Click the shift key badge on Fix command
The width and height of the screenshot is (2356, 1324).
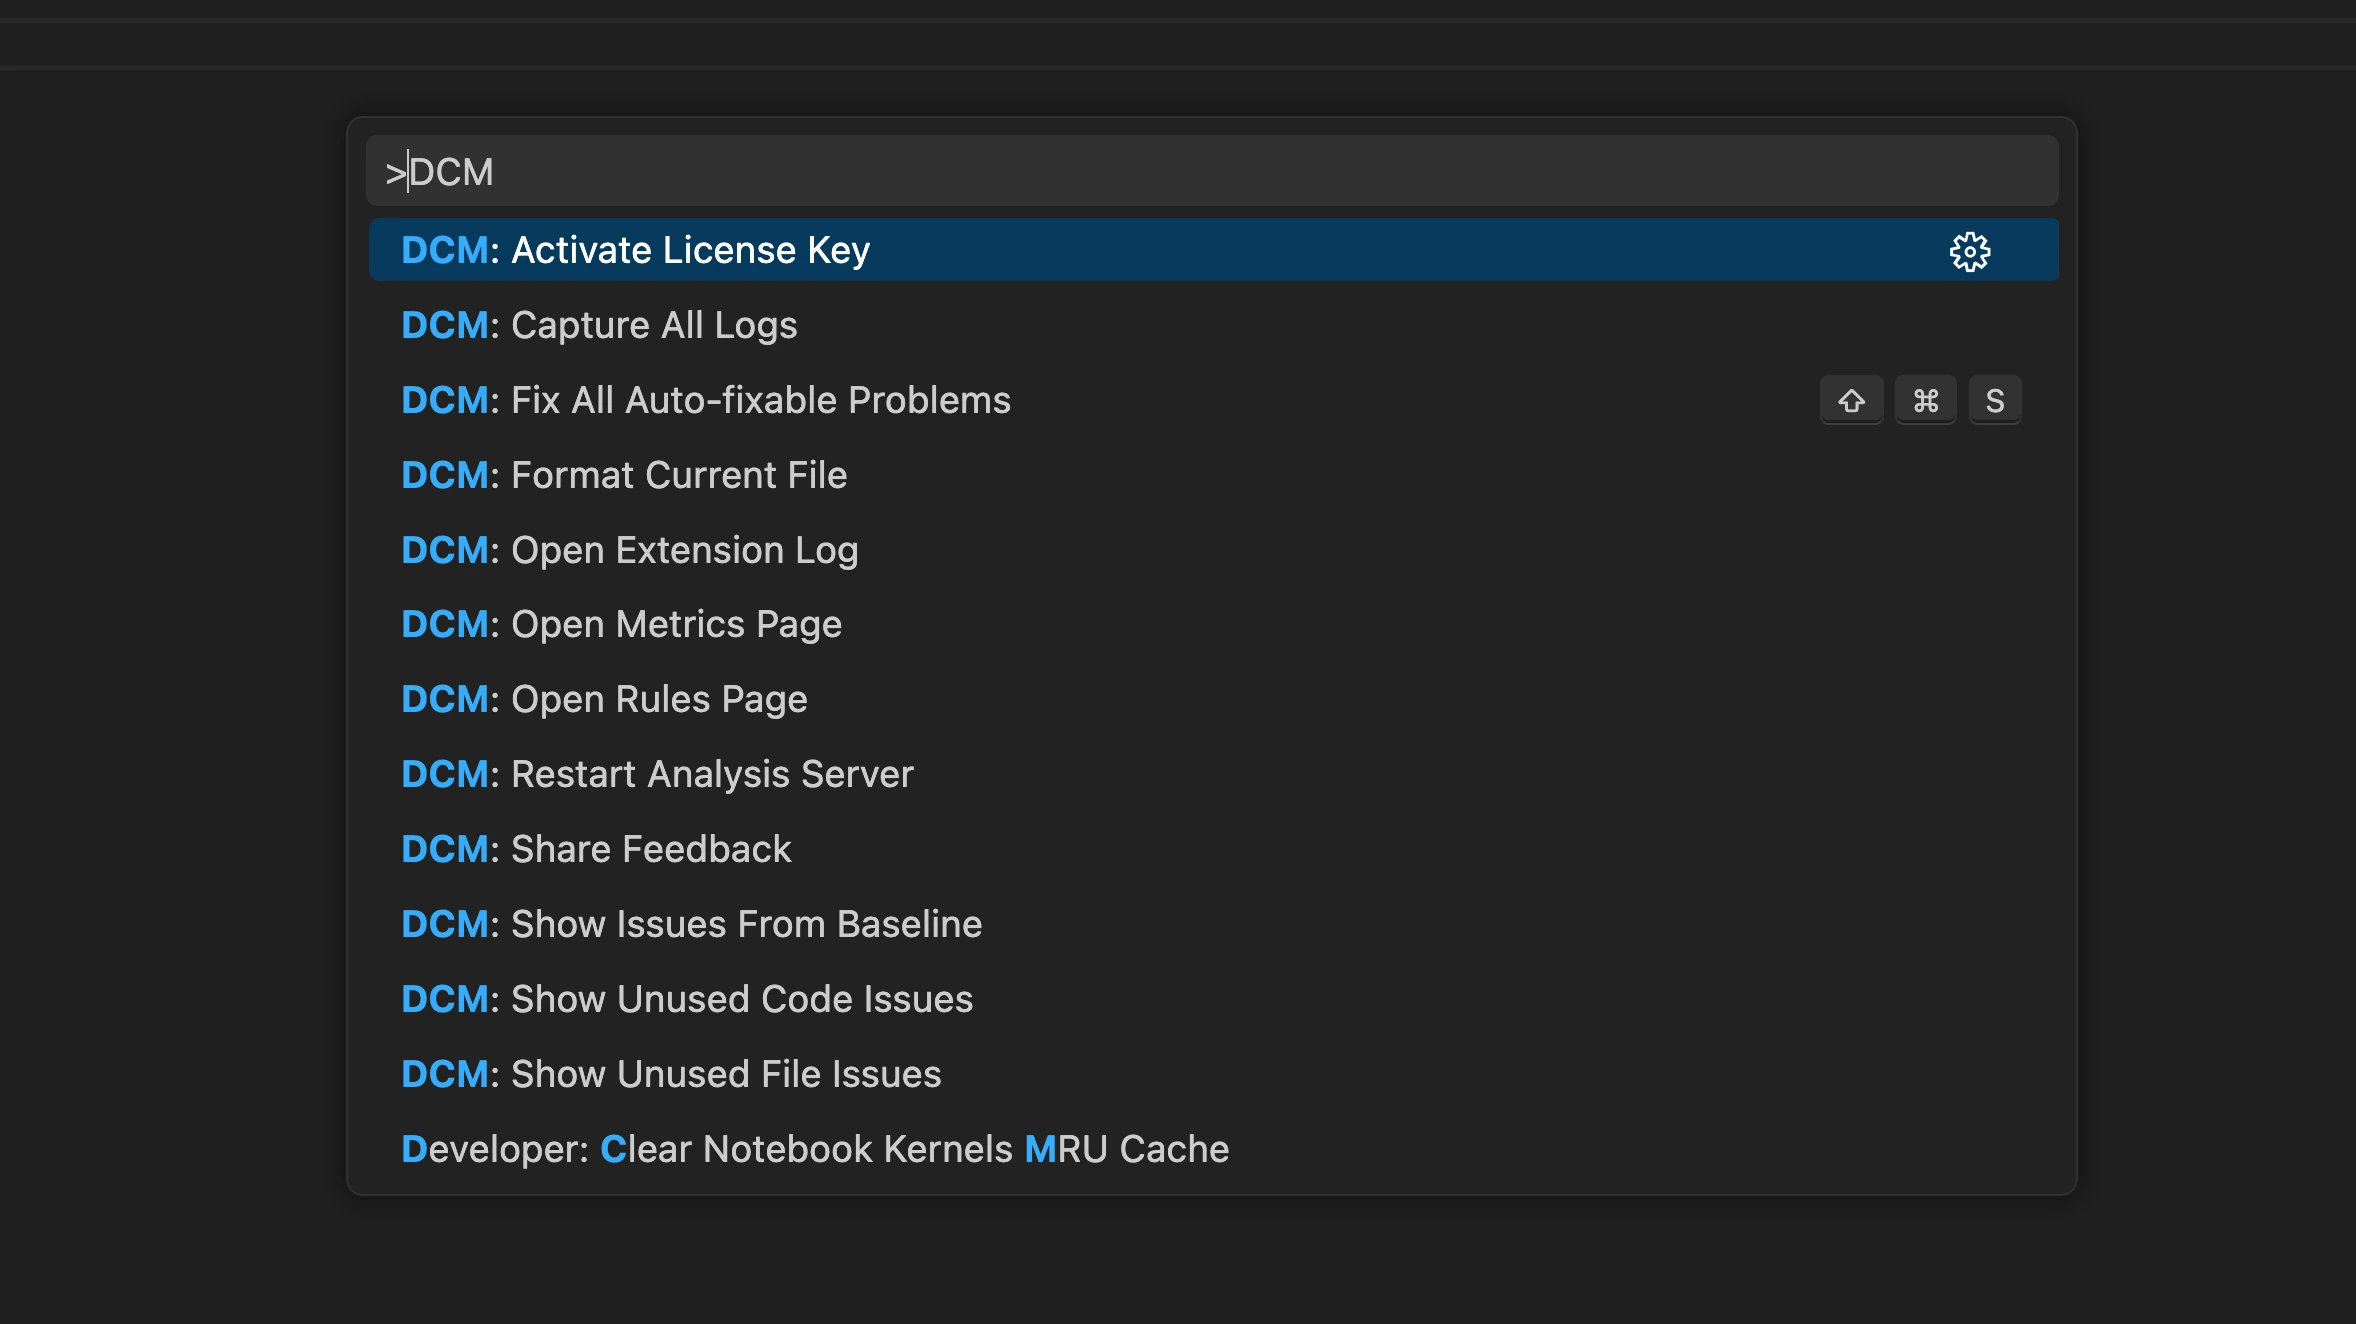click(x=1851, y=399)
